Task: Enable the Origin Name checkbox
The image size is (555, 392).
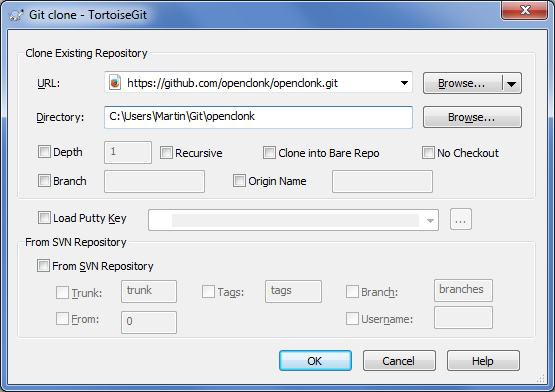Action: (239, 181)
